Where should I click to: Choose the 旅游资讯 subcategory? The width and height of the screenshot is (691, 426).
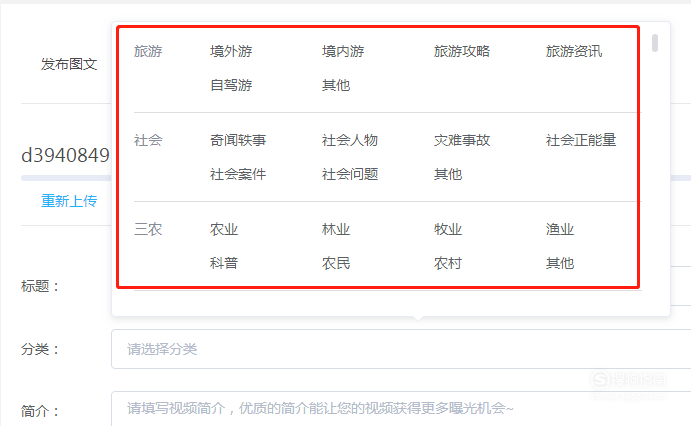tap(574, 52)
